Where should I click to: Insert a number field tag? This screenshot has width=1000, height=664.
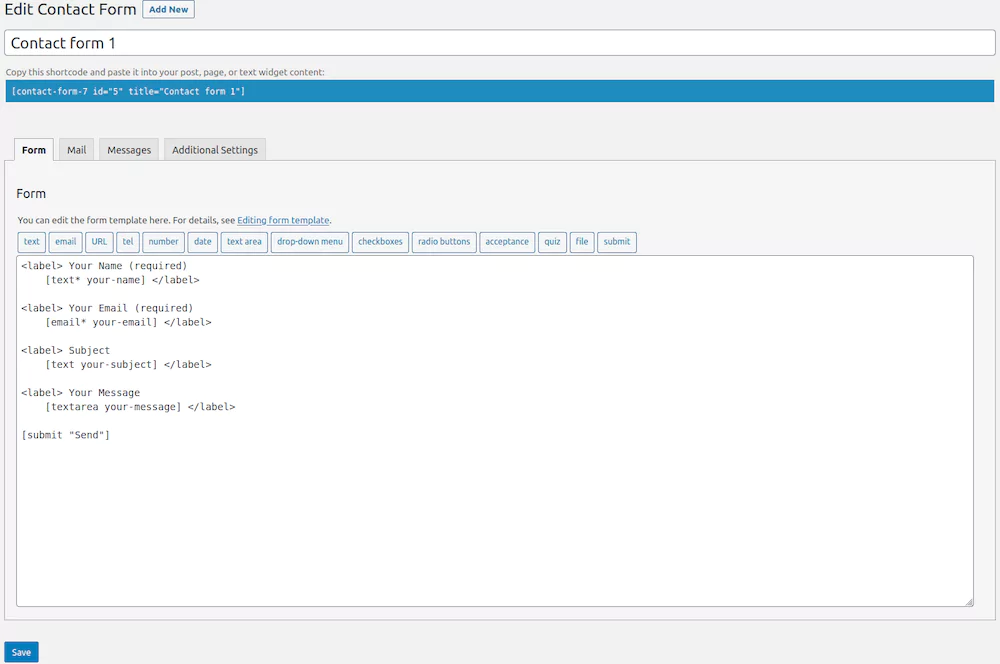click(x=164, y=242)
